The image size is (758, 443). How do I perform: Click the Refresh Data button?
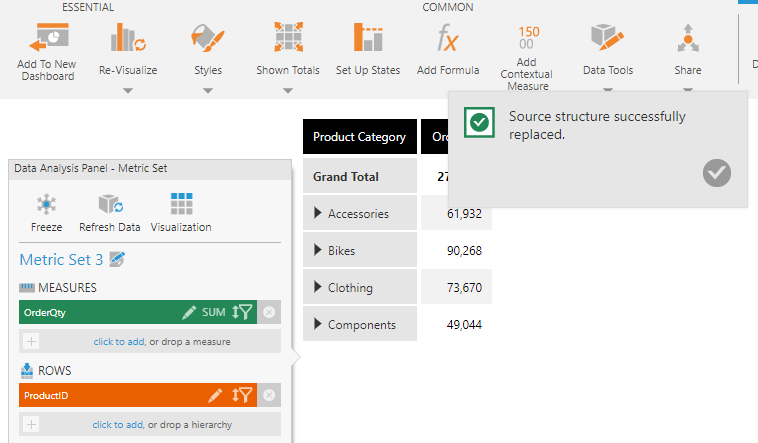click(110, 206)
